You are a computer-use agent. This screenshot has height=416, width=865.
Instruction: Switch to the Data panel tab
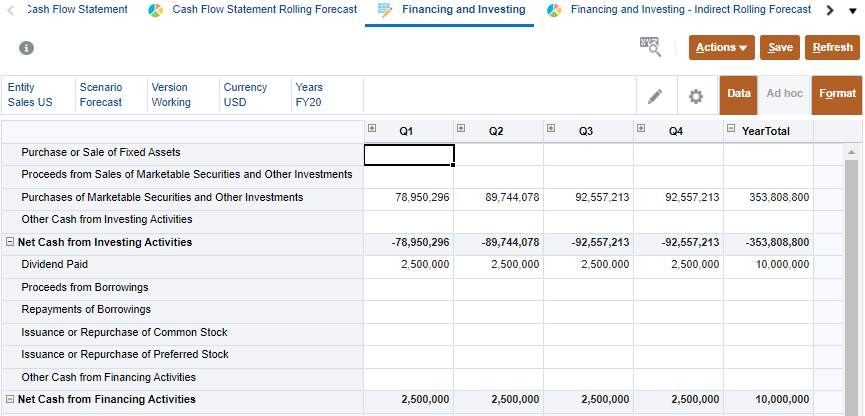click(739, 94)
